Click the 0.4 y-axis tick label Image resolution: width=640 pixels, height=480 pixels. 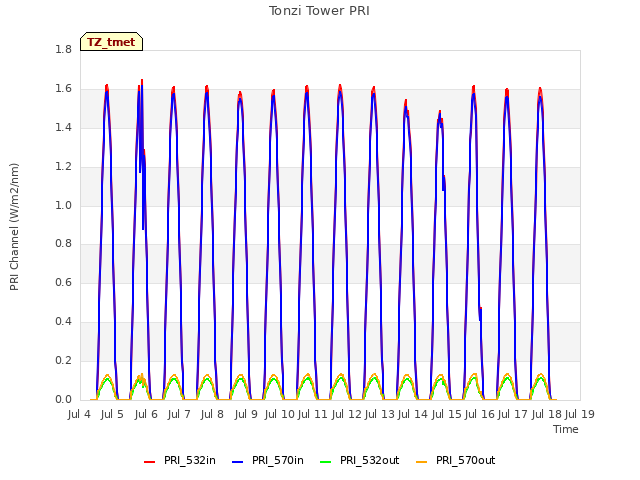coord(63,322)
